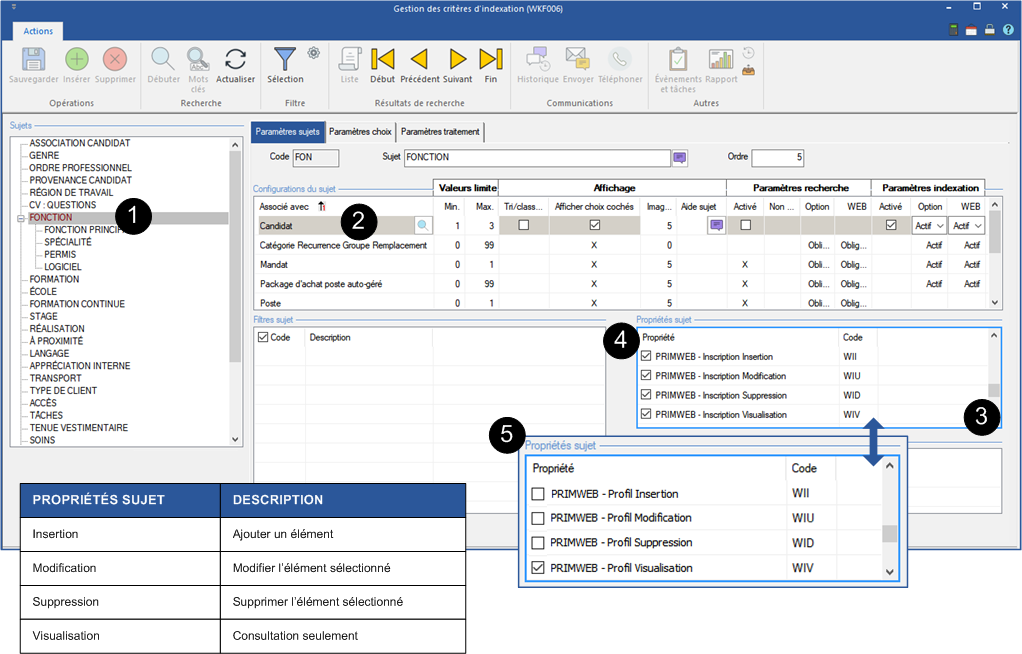Jump to the last record with Fin
Viewport: 1022px width, 654px height.
491,59
